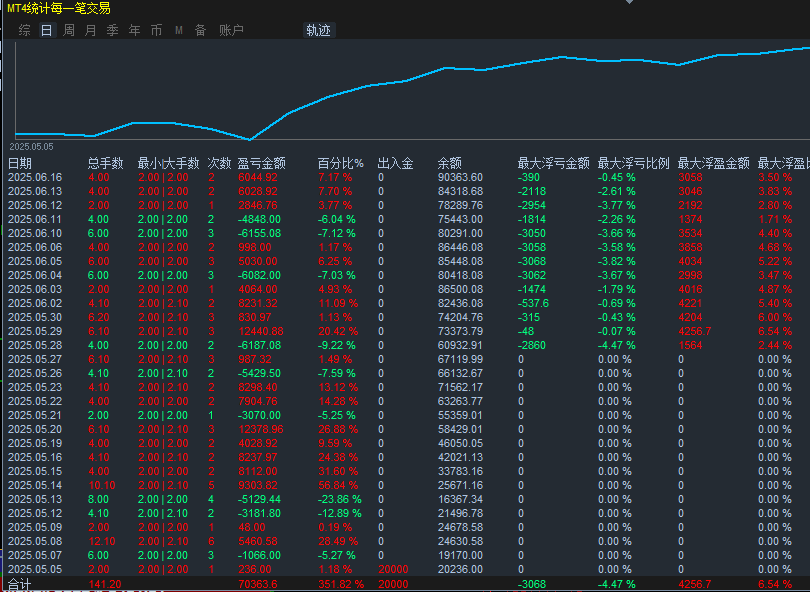The width and height of the screenshot is (810, 592).
Task: Click the 盈亏金额 column header
Action: point(261,164)
